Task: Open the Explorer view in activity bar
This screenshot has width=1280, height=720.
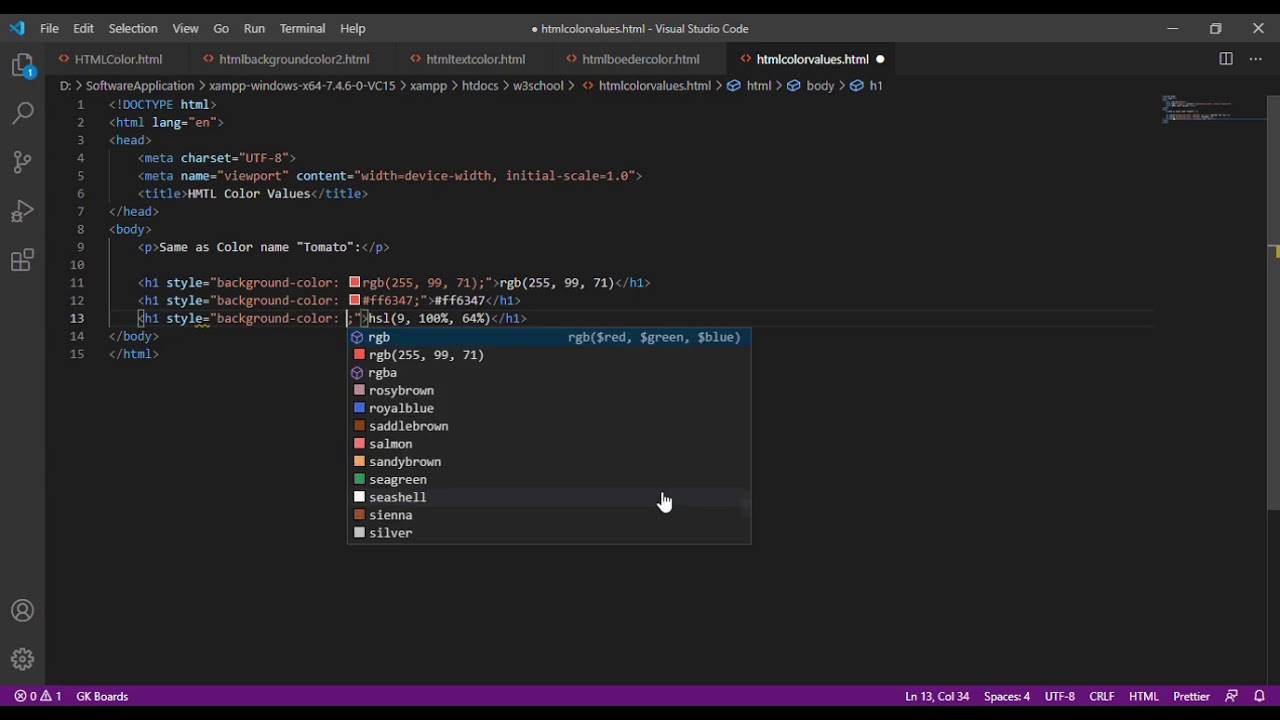Action: (x=22, y=66)
